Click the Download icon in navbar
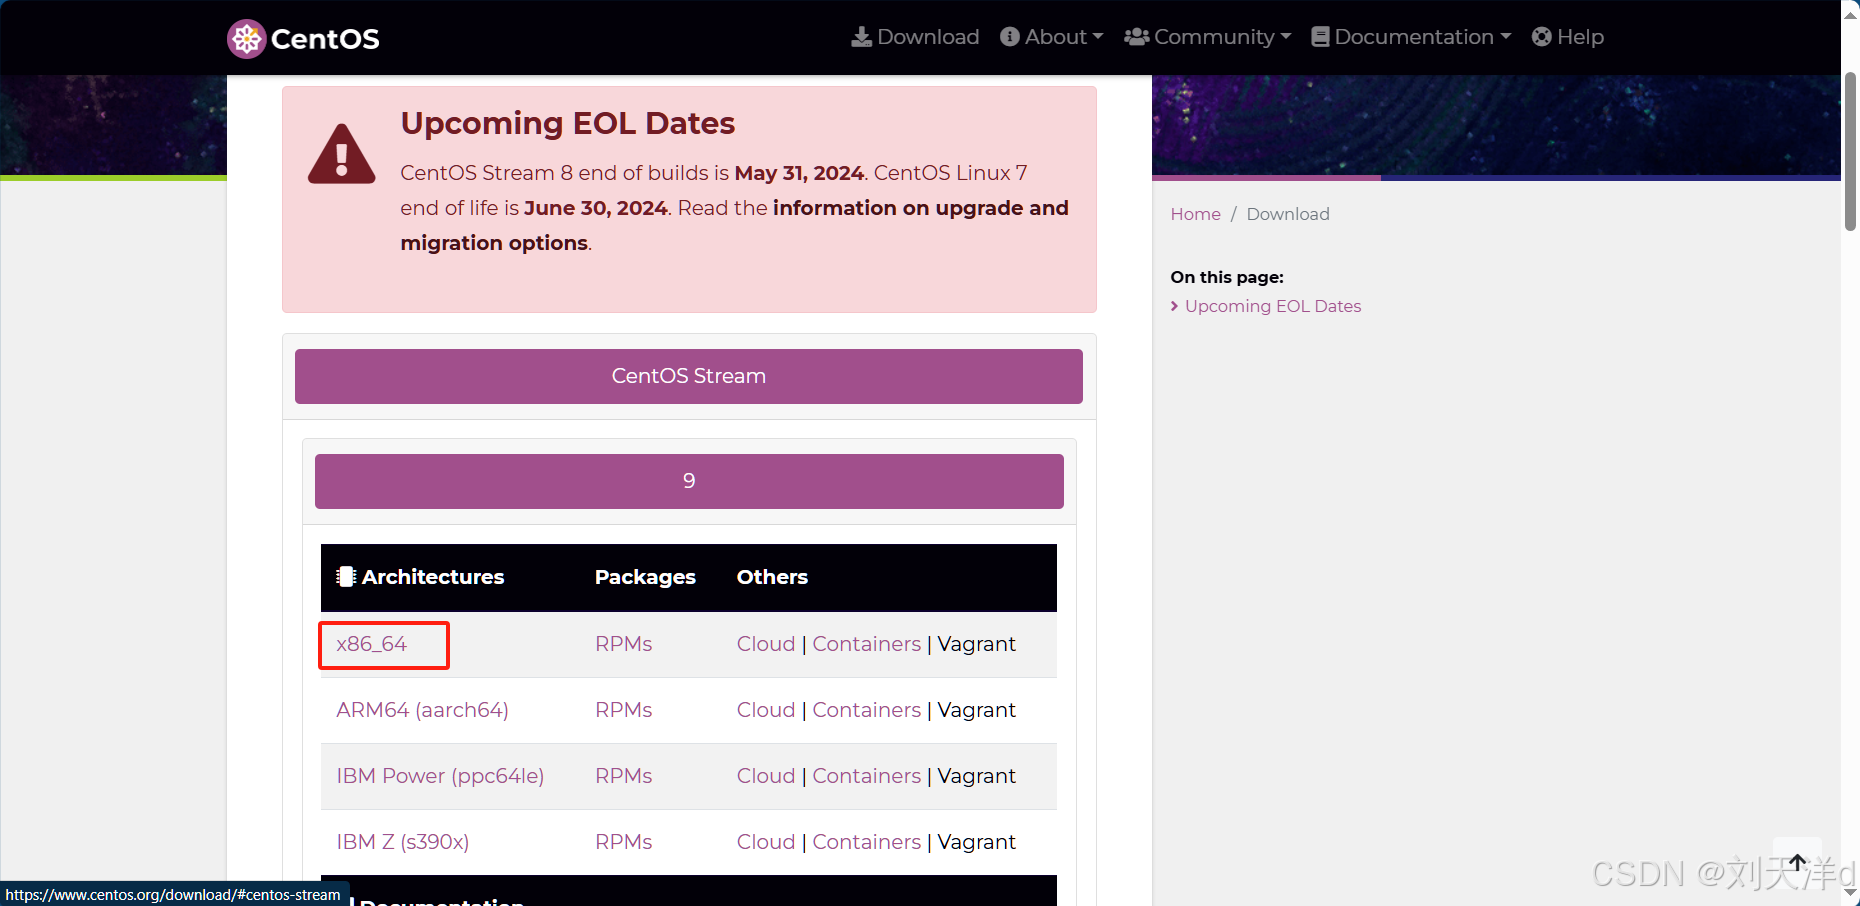 click(x=861, y=37)
